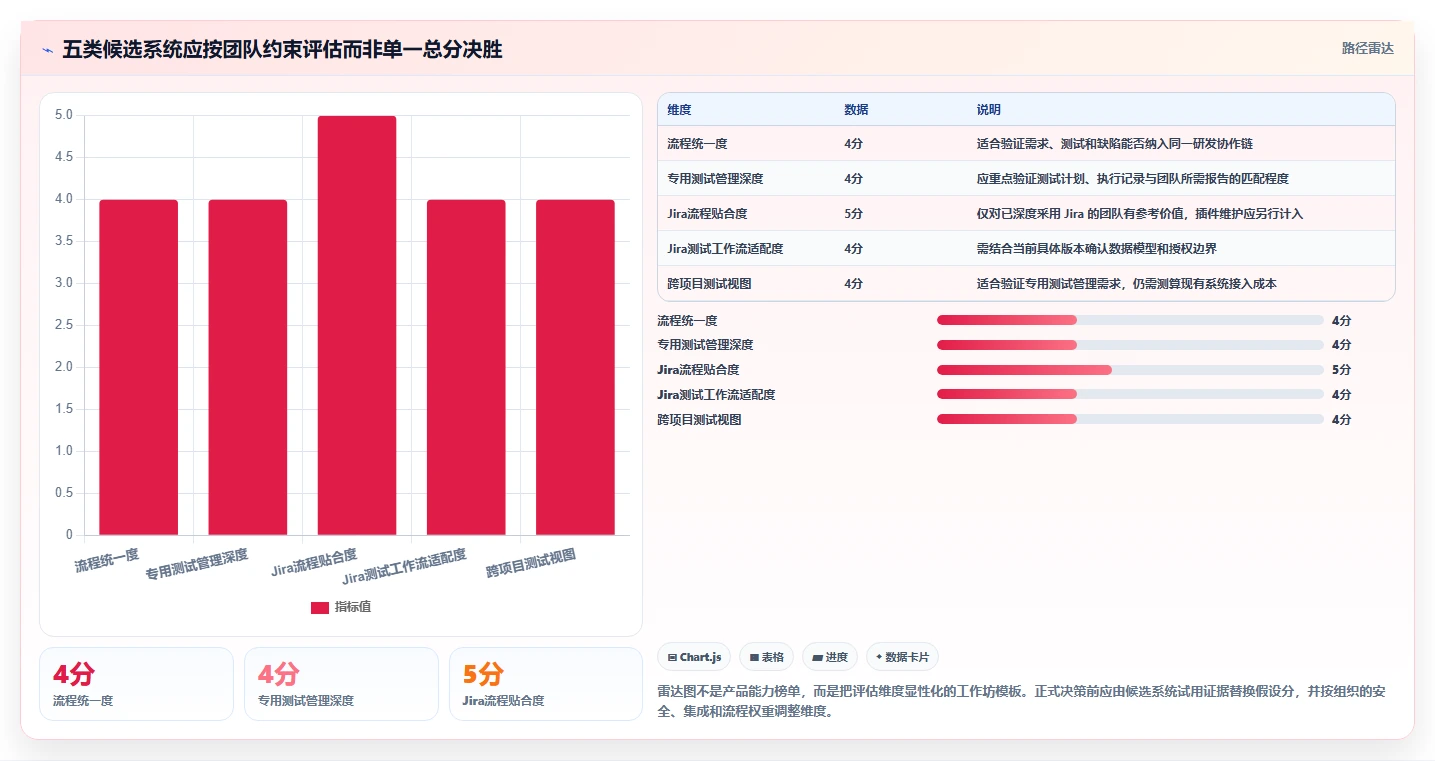Click the 跨项目测试视图 progress bar
The height and width of the screenshot is (761, 1435).
click(x=1130, y=419)
